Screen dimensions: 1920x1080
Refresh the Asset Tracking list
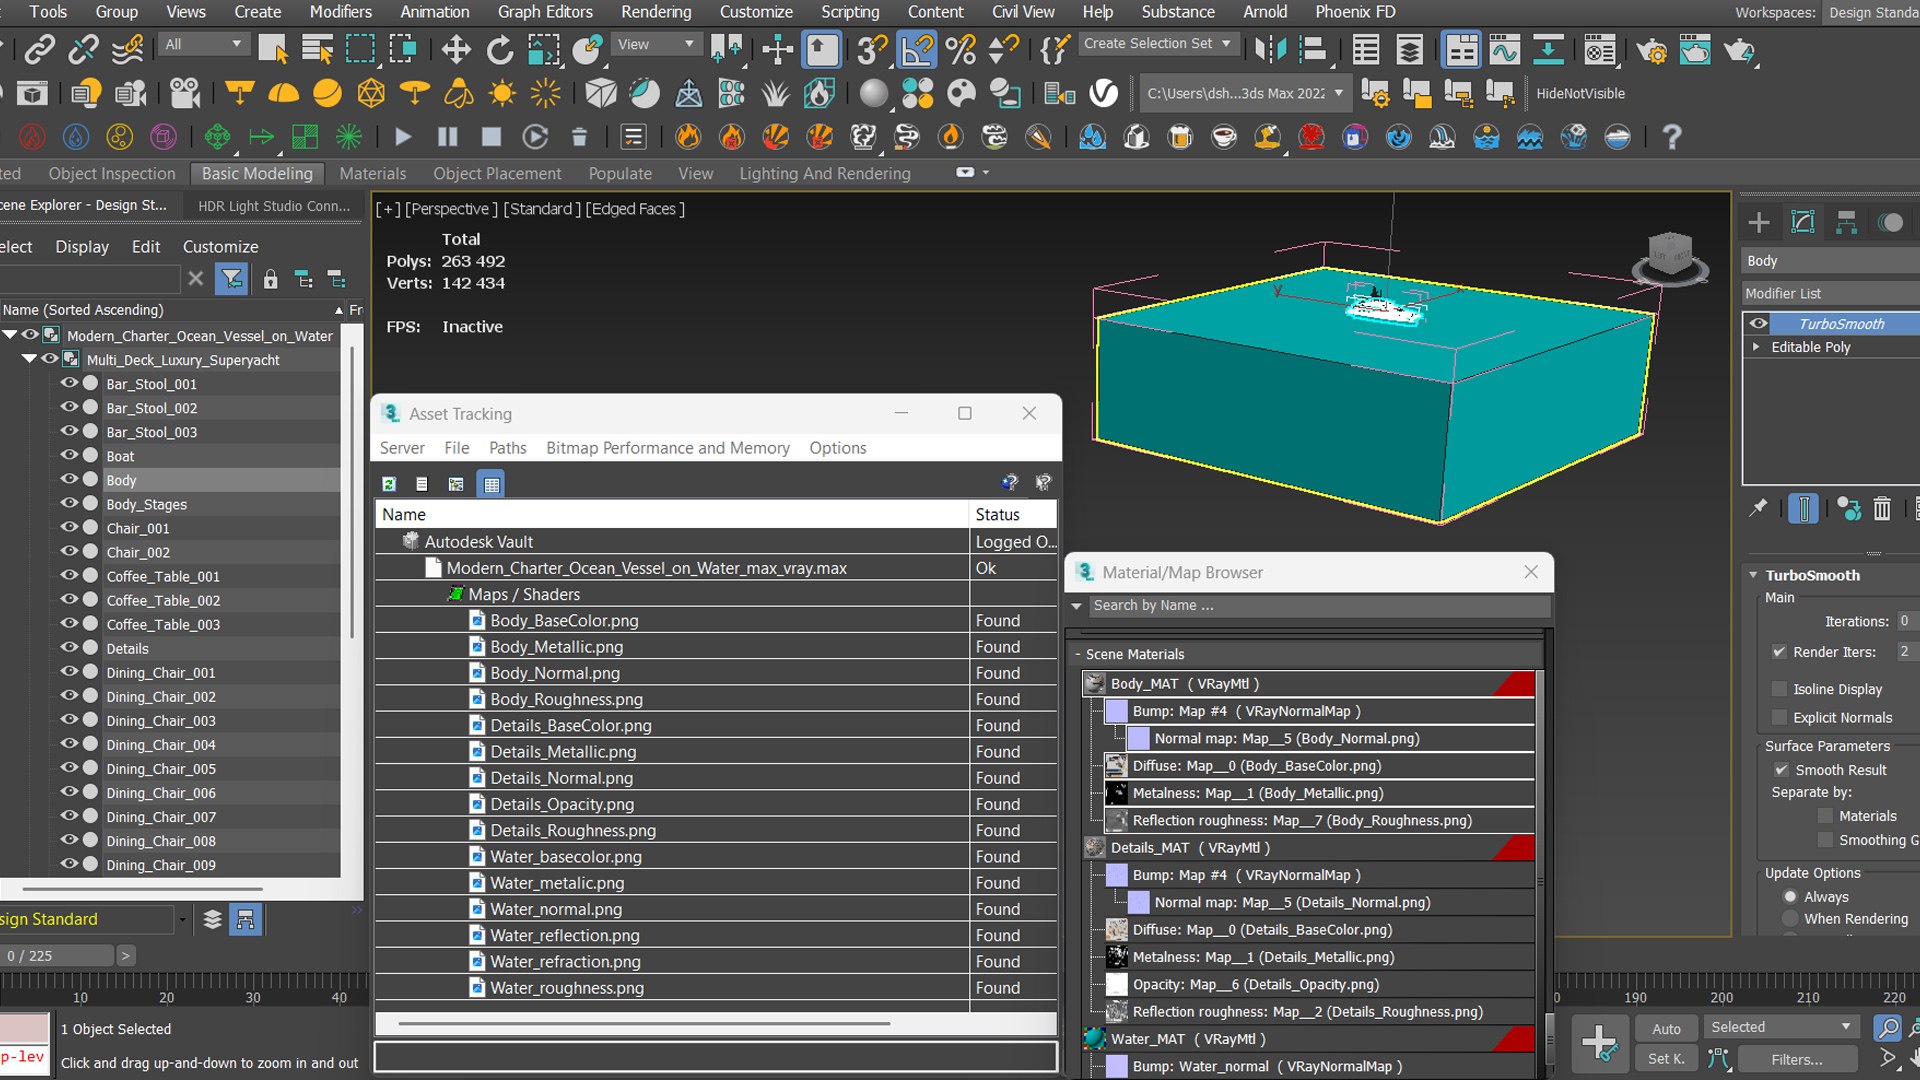pos(389,484)
